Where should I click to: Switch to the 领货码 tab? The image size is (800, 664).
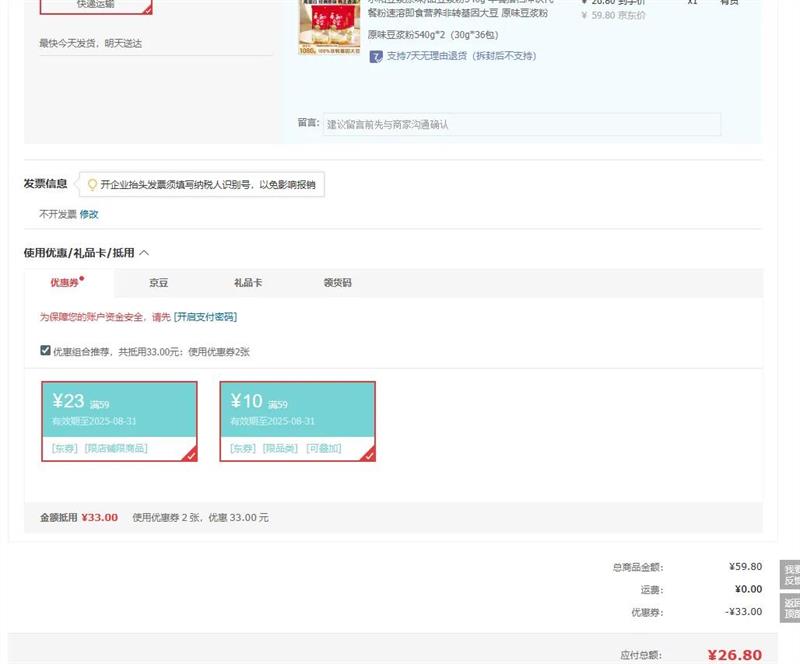tap(337, 283)
